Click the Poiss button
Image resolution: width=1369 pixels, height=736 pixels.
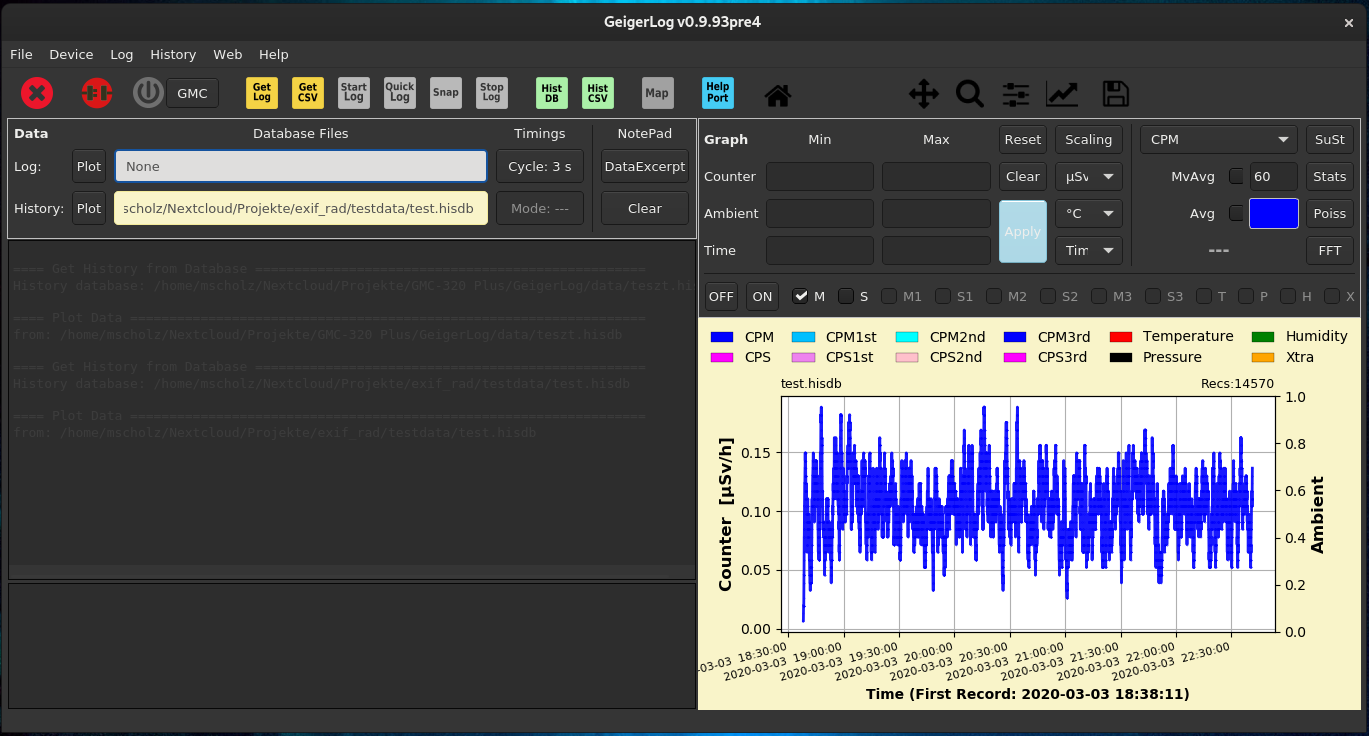pos(1329,214)
